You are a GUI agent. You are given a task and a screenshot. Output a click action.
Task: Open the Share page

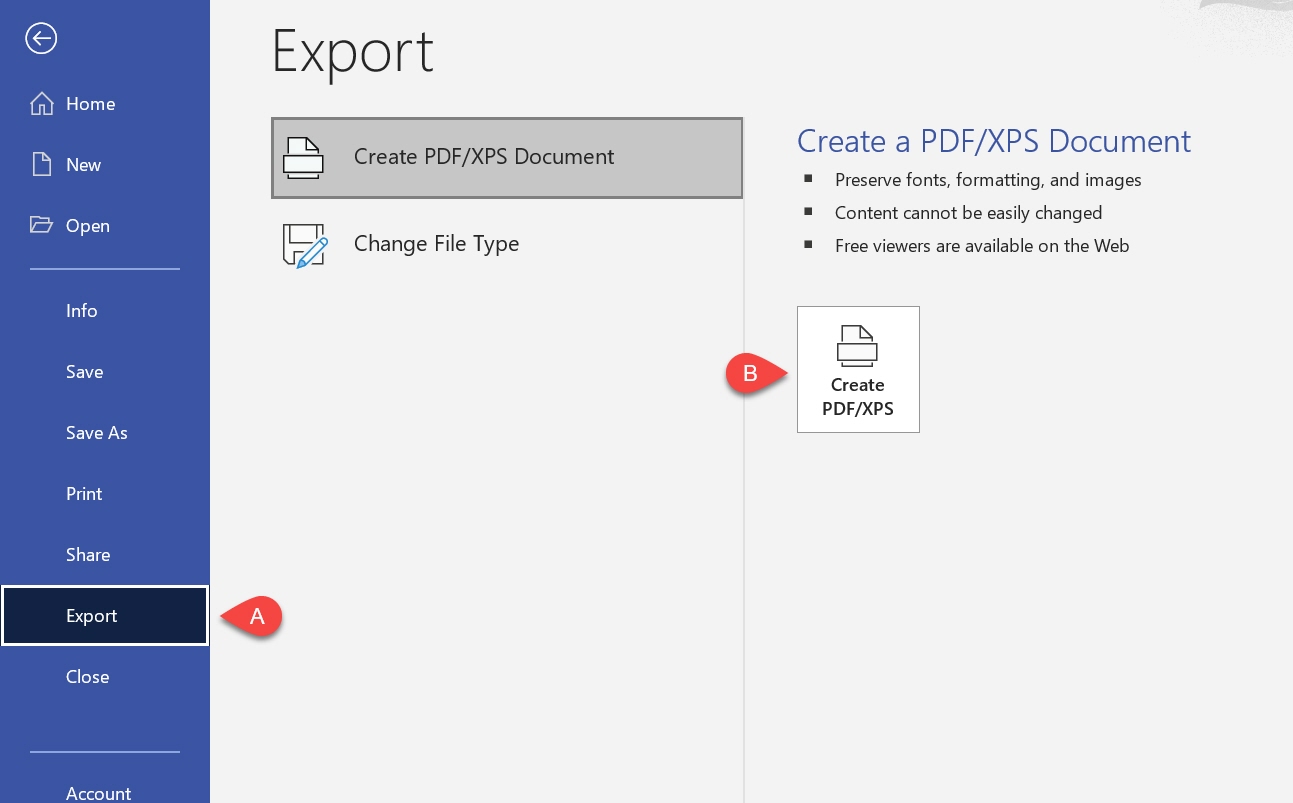click(x=88, y=555)
